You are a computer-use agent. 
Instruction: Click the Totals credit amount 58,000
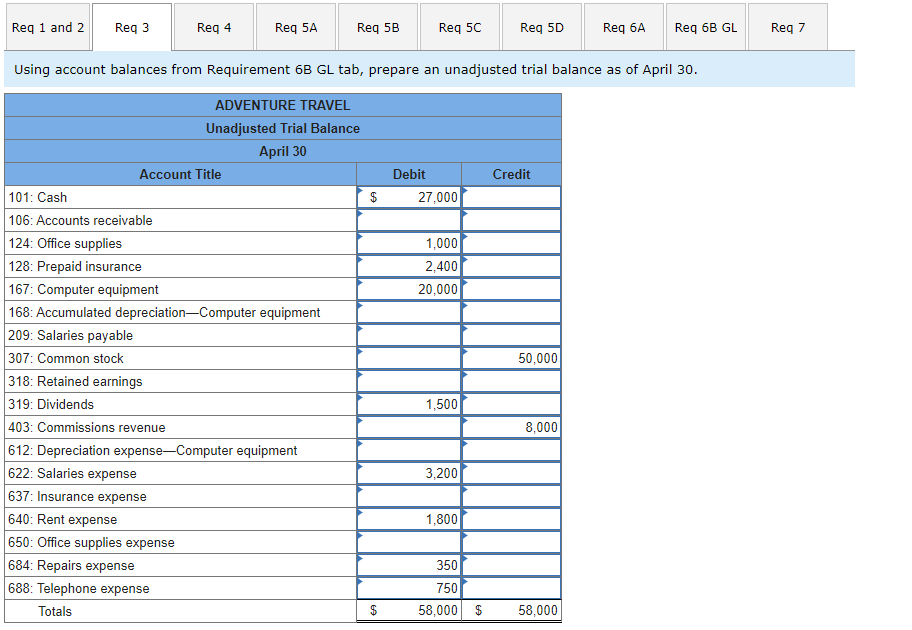(538, 610)
